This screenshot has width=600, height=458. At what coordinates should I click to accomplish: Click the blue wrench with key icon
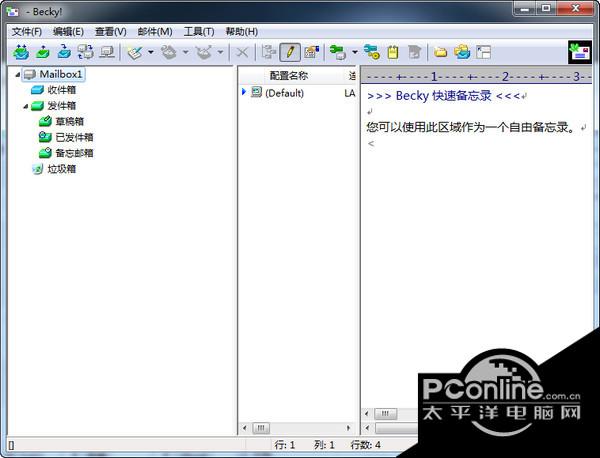coord(372,52)
